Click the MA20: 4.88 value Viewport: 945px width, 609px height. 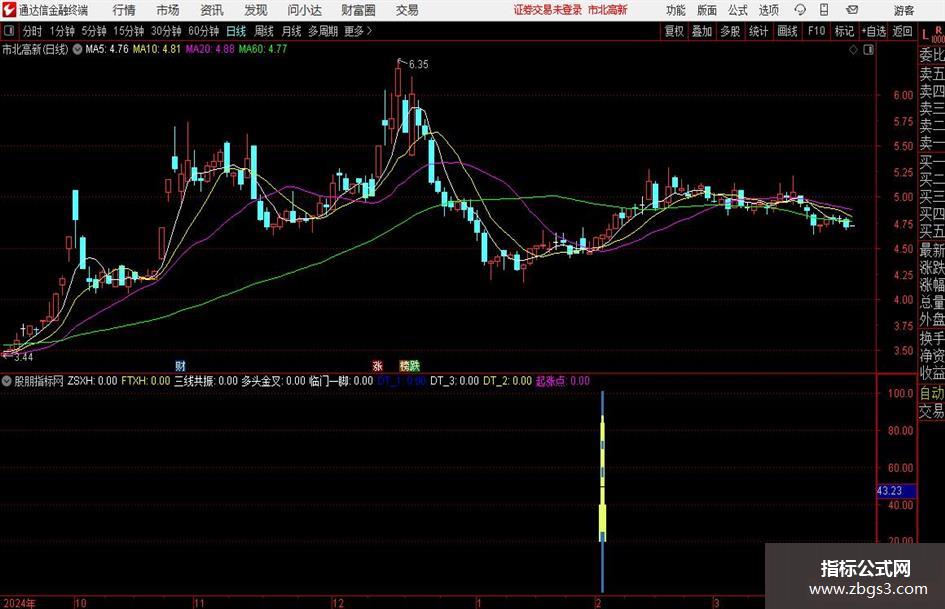point(210,49)
